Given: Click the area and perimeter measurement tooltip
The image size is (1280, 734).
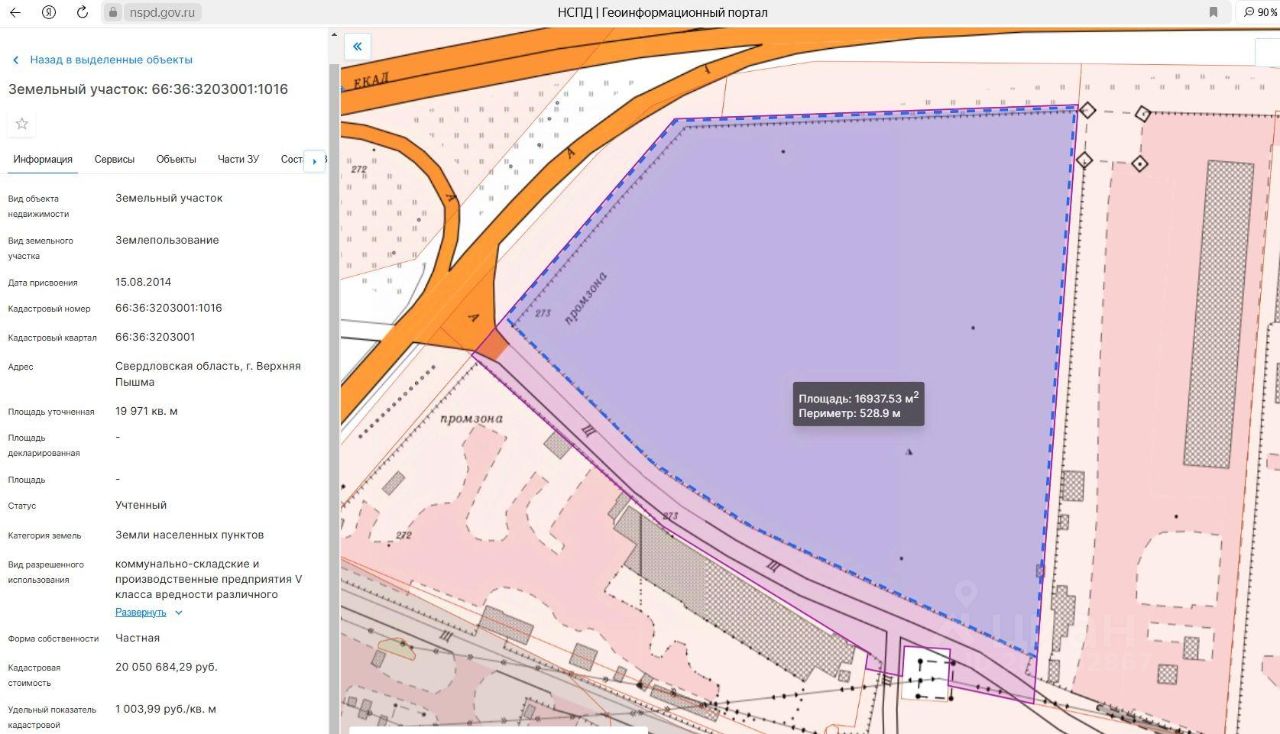Looking at the screenshot, I should 858,405.
